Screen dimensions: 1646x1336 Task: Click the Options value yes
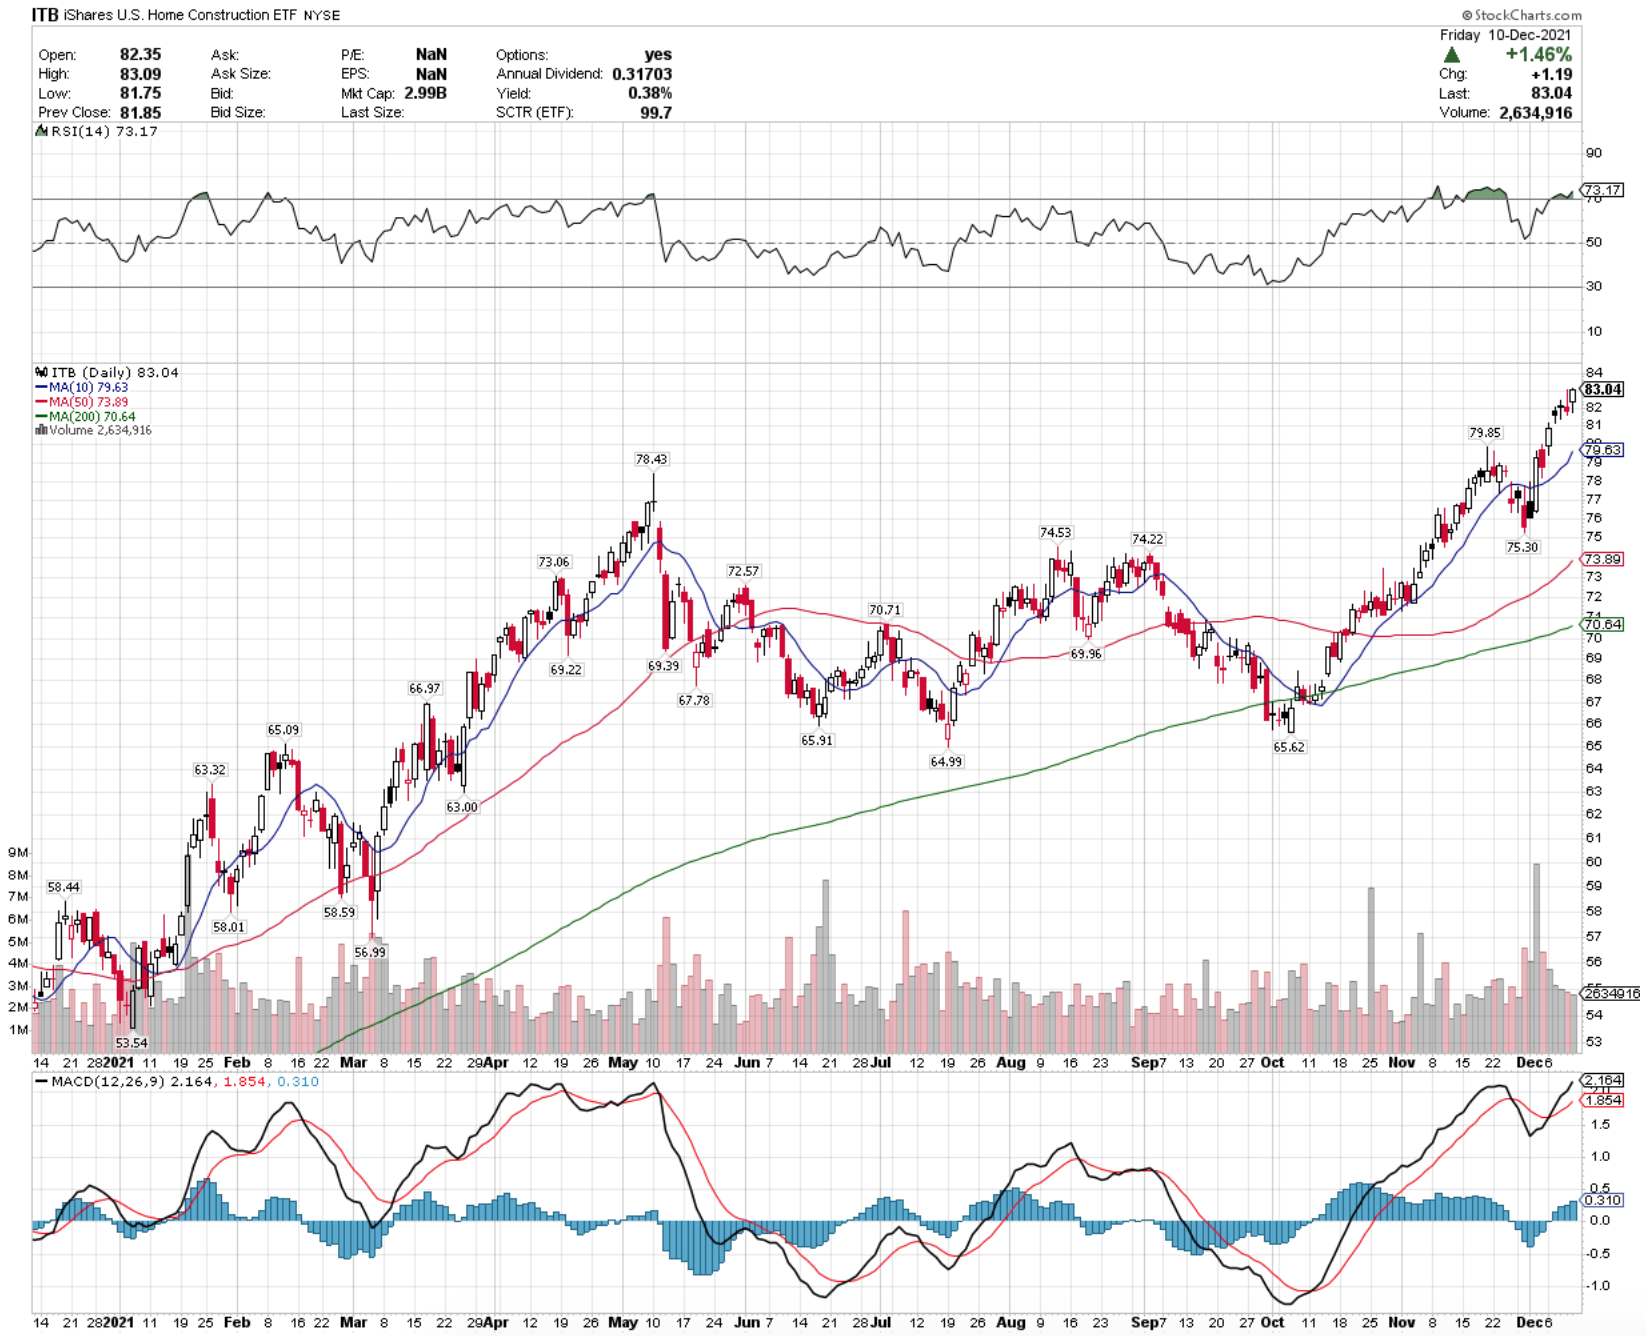[658, 54]
